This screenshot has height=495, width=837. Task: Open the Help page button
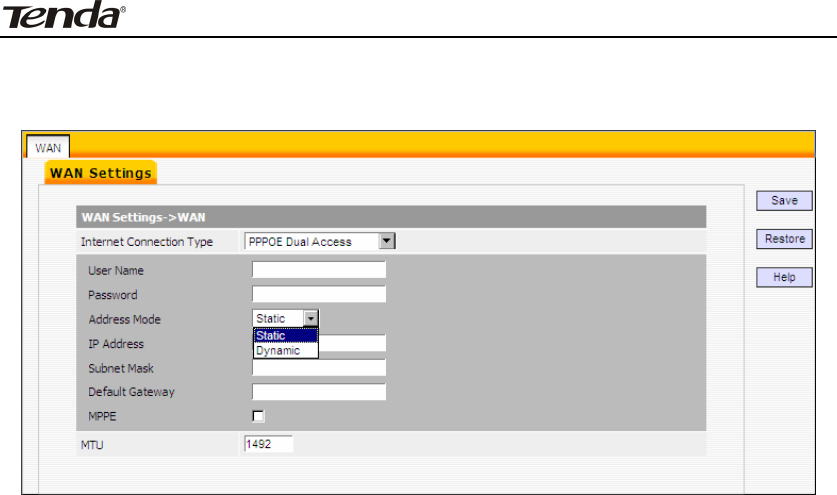[x=784, y=277]
